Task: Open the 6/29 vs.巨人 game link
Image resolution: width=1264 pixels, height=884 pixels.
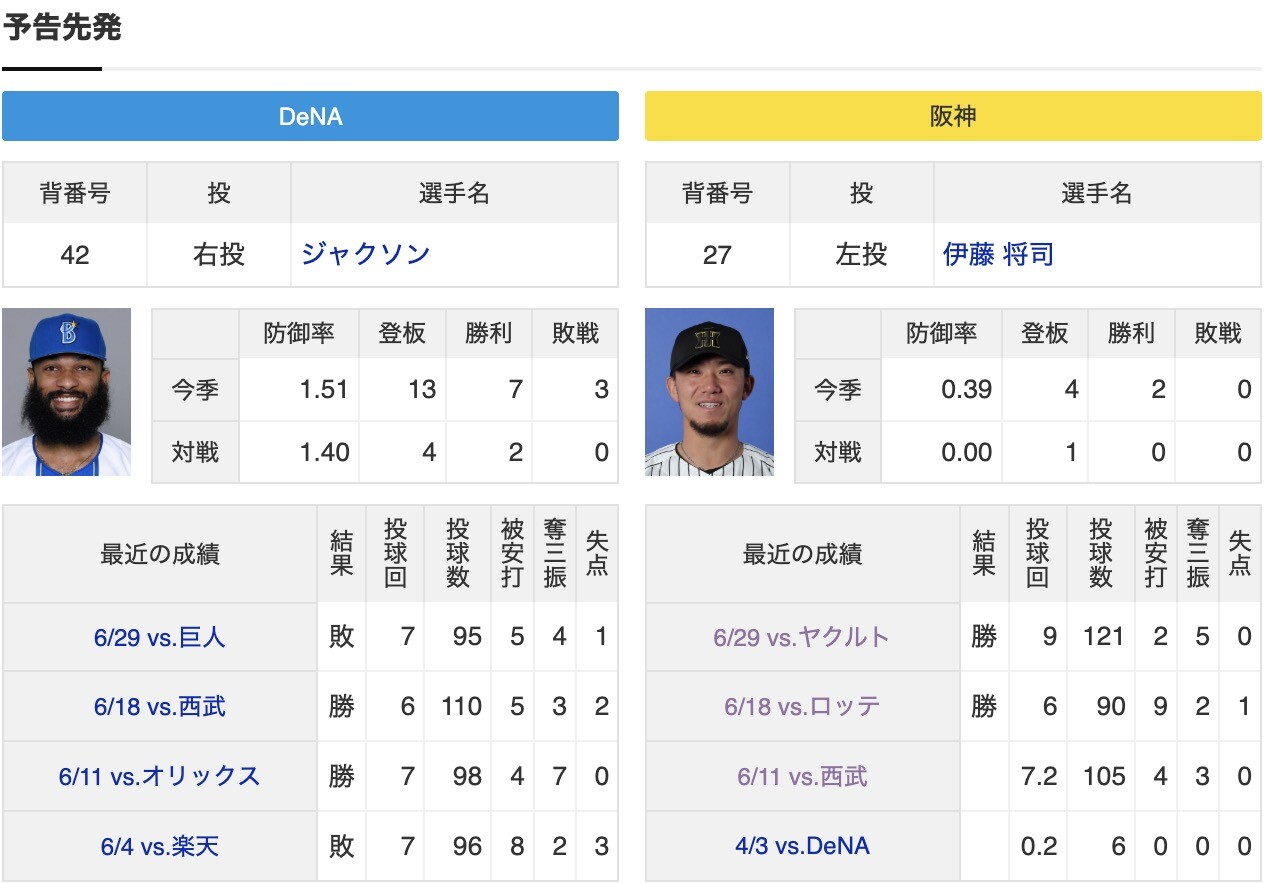Action: pos(160,637)
